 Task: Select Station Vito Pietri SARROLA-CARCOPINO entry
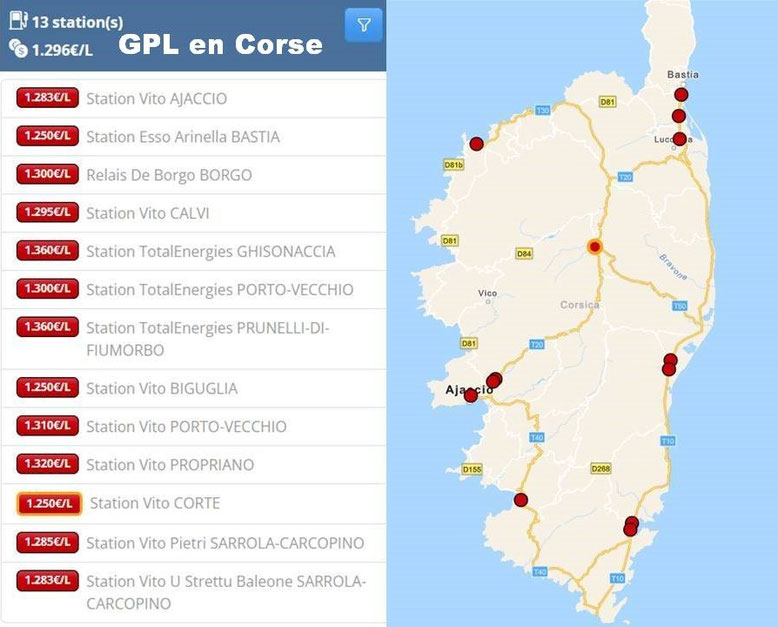[x=194, y=543]
